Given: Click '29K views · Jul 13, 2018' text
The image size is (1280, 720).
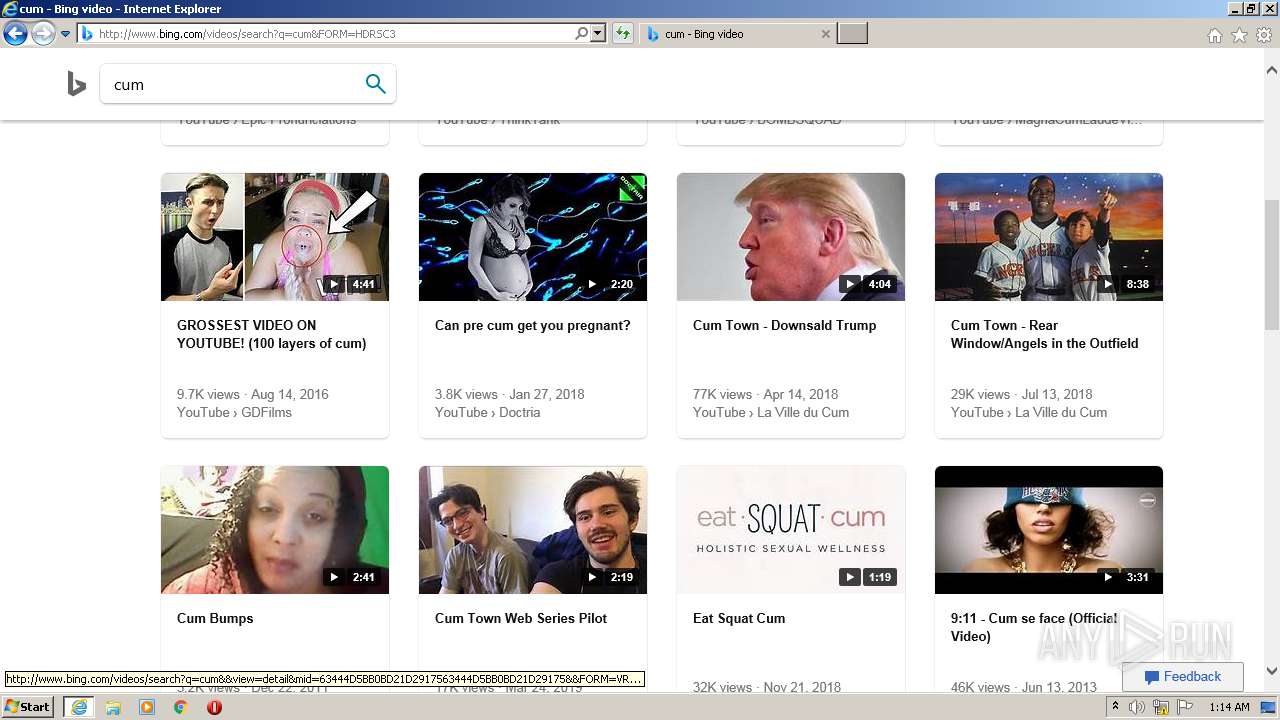Looking at the screenshot, I should coord(1022,394).
